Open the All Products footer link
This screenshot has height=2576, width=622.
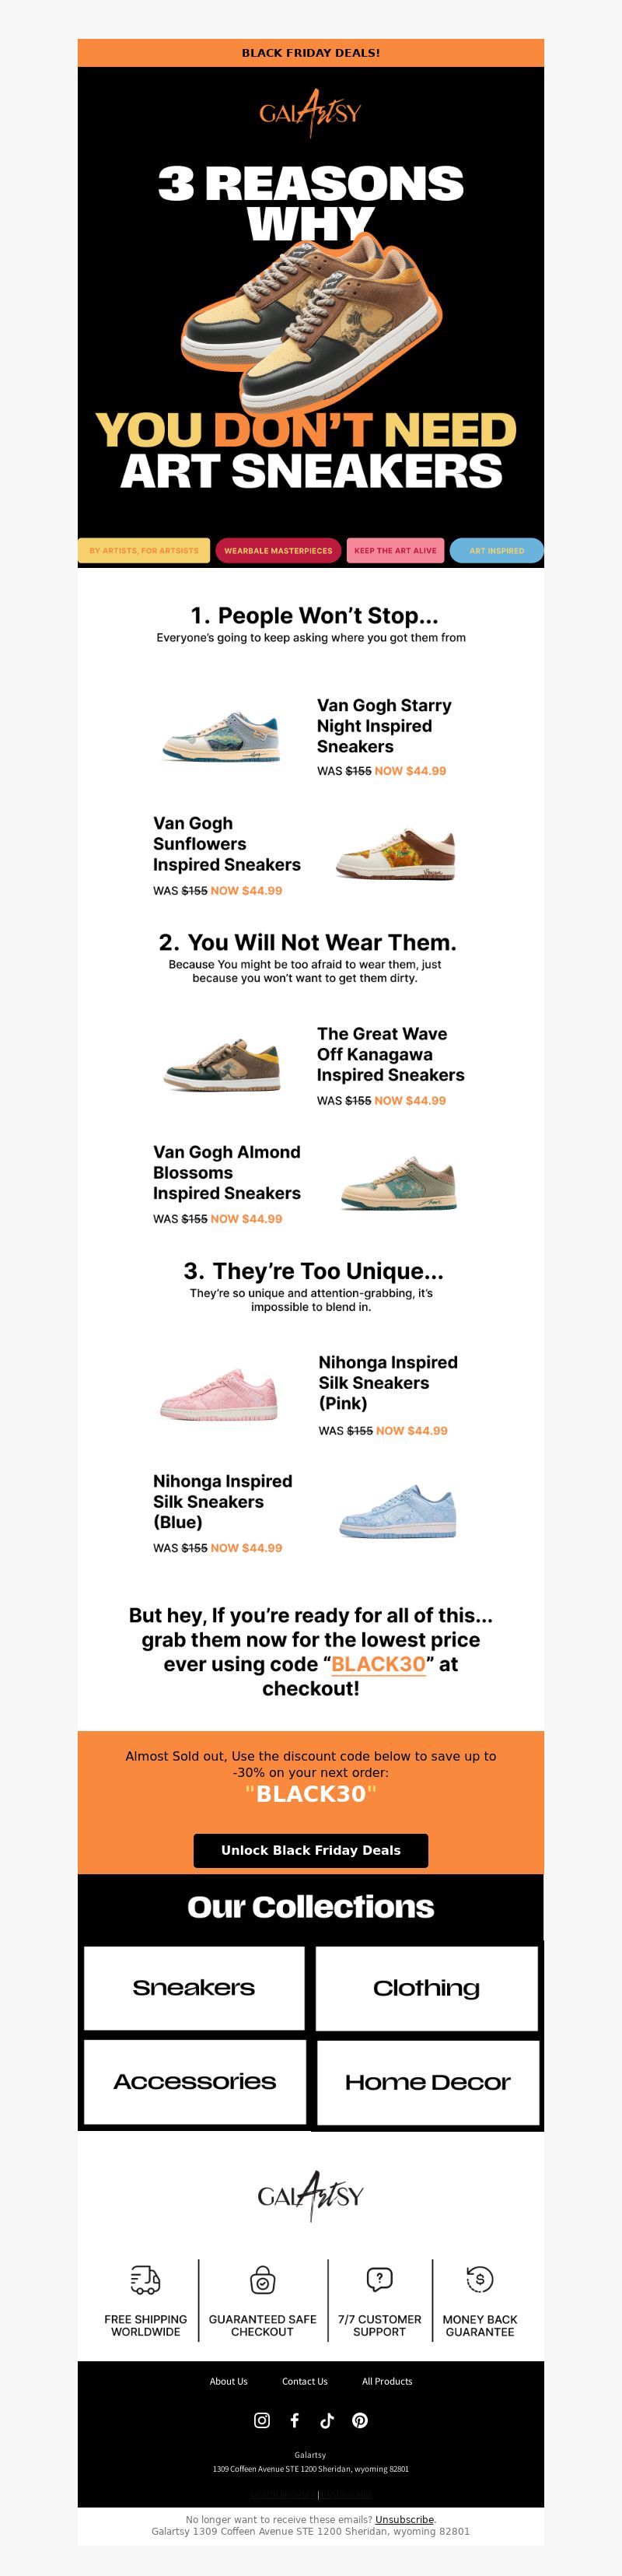tap(387, 2381)
